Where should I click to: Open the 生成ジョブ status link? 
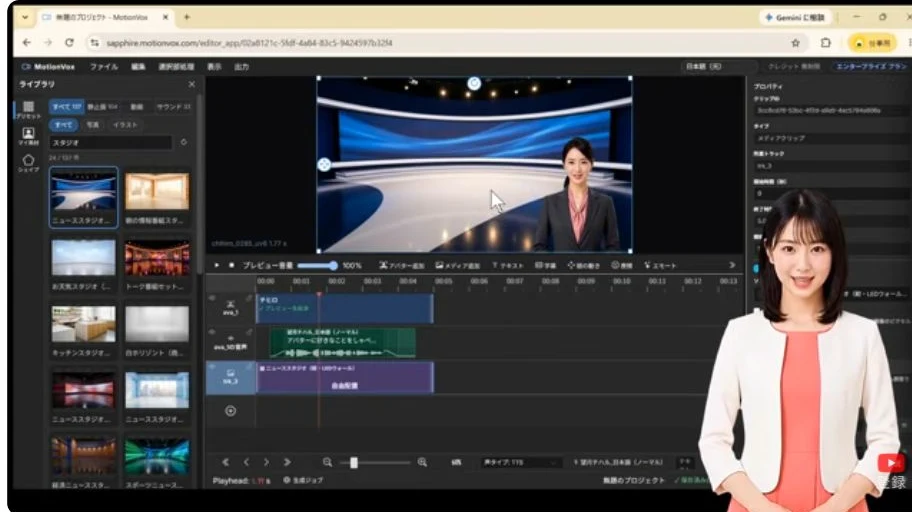(303, 481)
